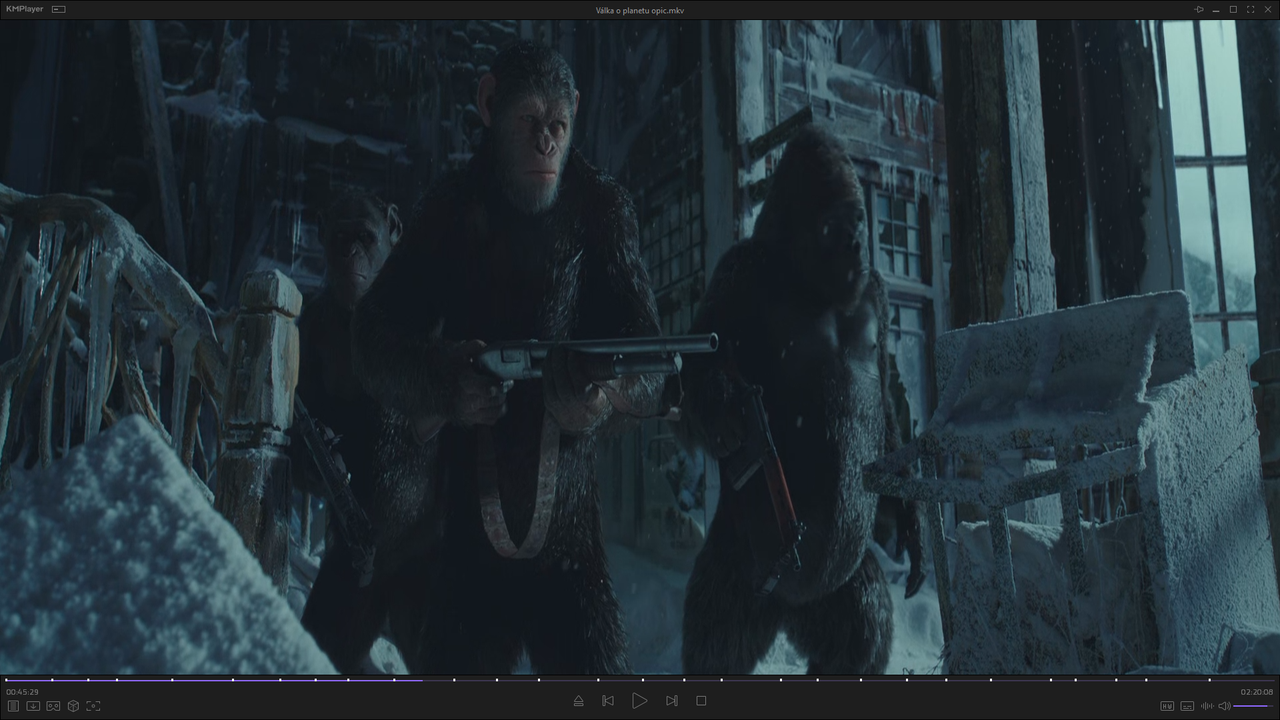The image size is (1280, 720).
Task: Toggle the 3D cube icon
Action: tap(73, 706)
